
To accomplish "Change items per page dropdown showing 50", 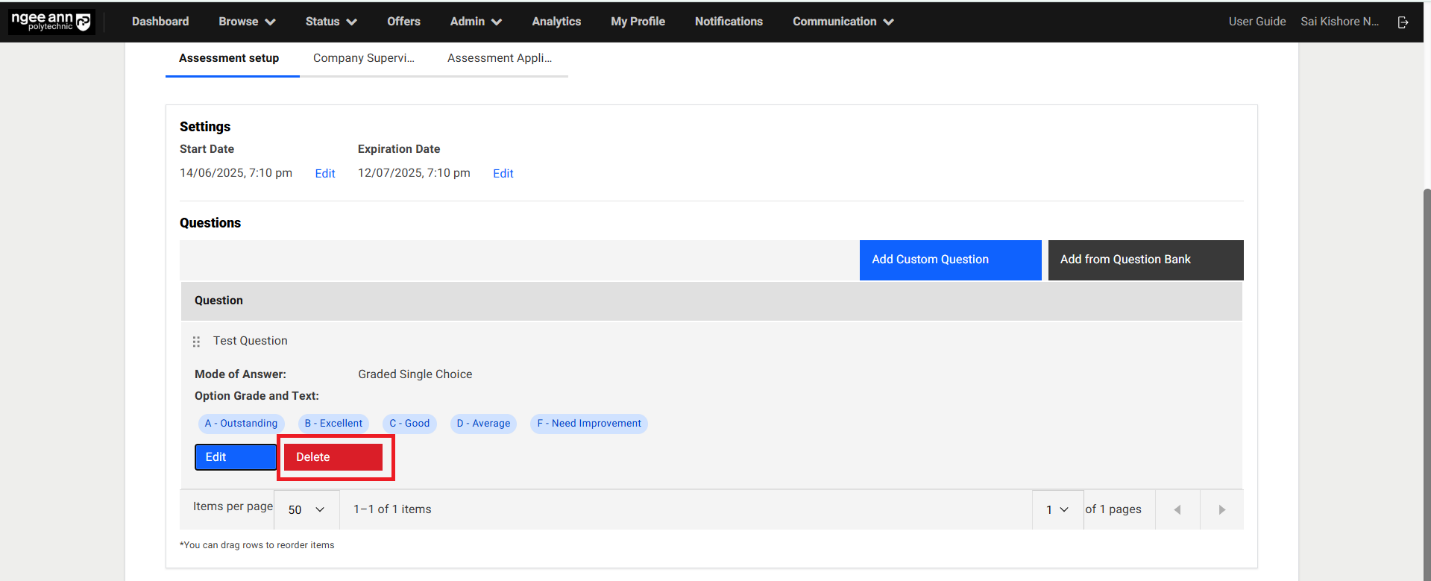I will click(306, 510).
